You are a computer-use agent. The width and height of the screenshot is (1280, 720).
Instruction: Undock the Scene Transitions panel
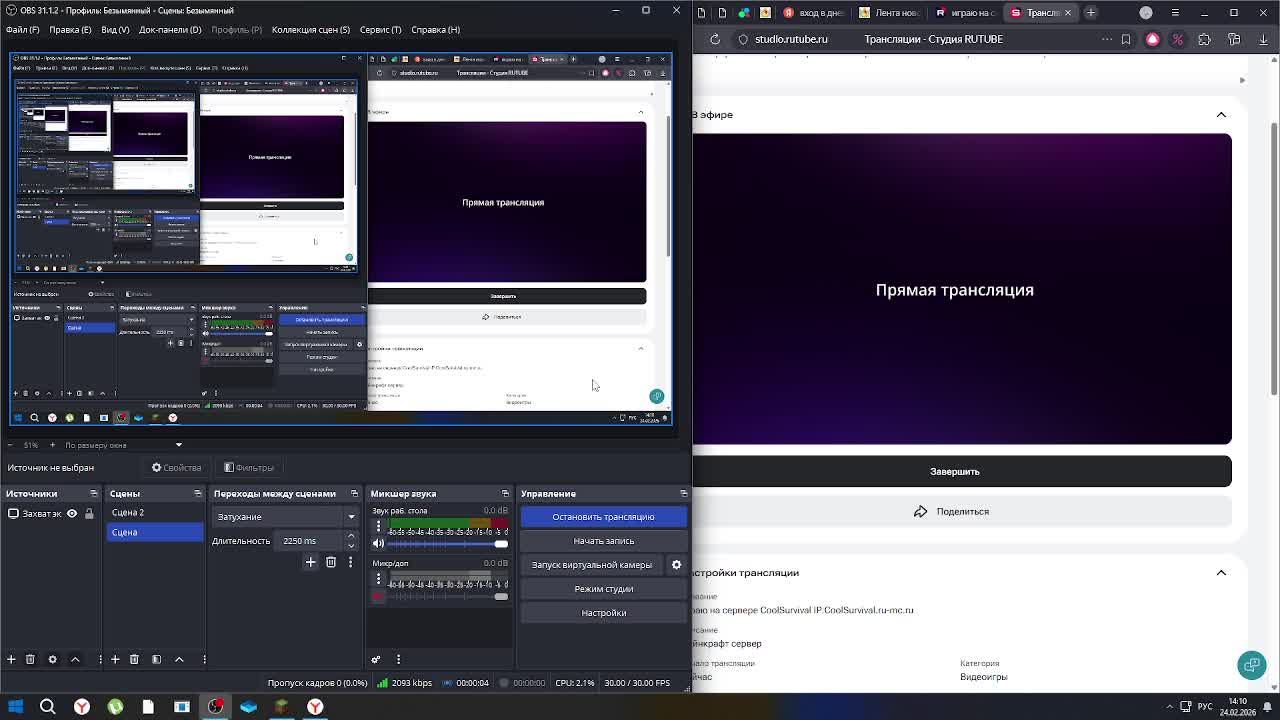click(353, 493)
